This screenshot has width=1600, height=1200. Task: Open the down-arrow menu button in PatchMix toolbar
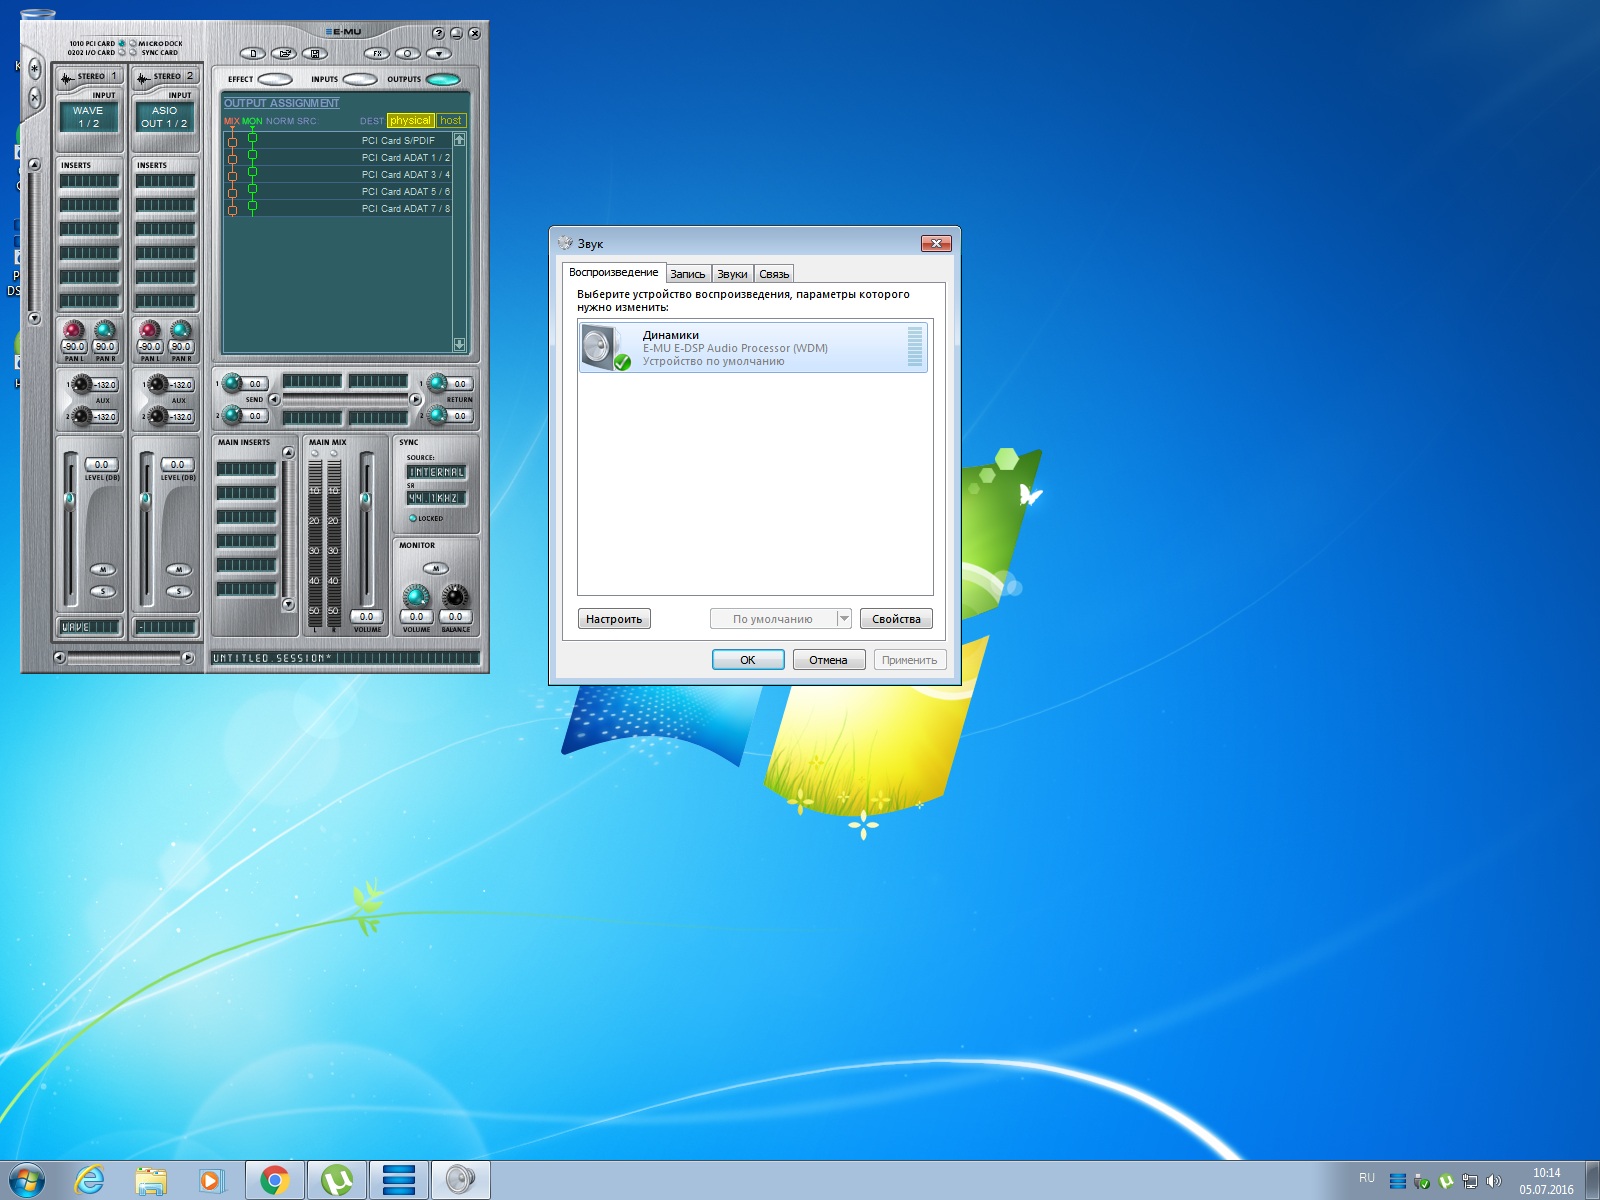(x=439, y=53)
